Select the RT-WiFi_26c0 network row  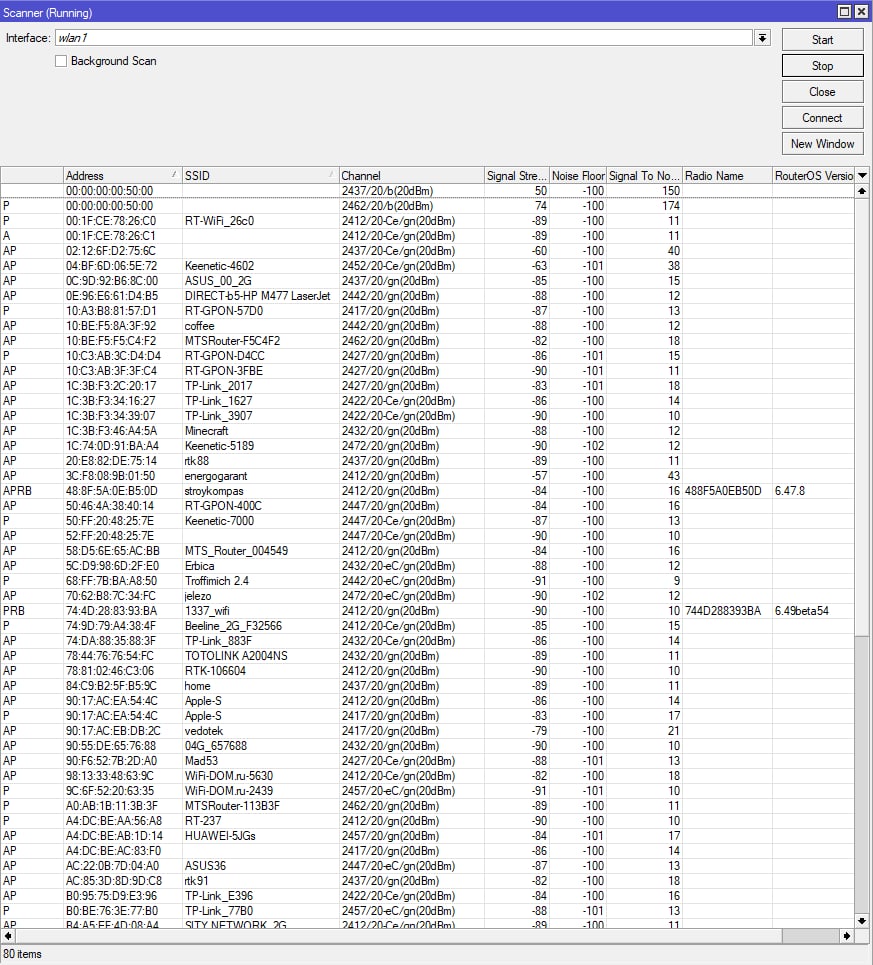(427, 221)
